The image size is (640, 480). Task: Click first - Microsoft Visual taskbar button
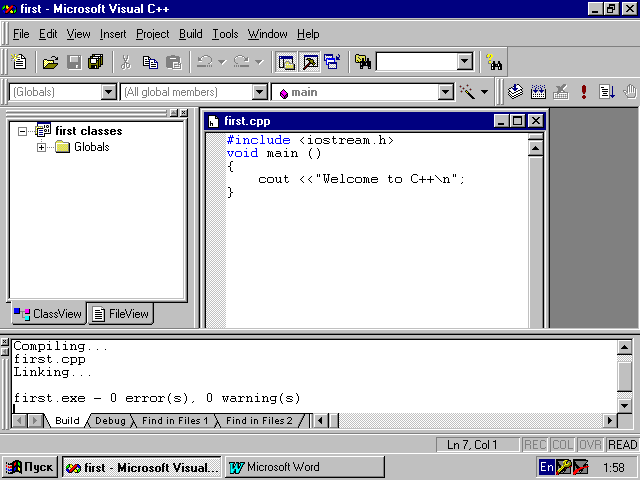coord(142,467)
